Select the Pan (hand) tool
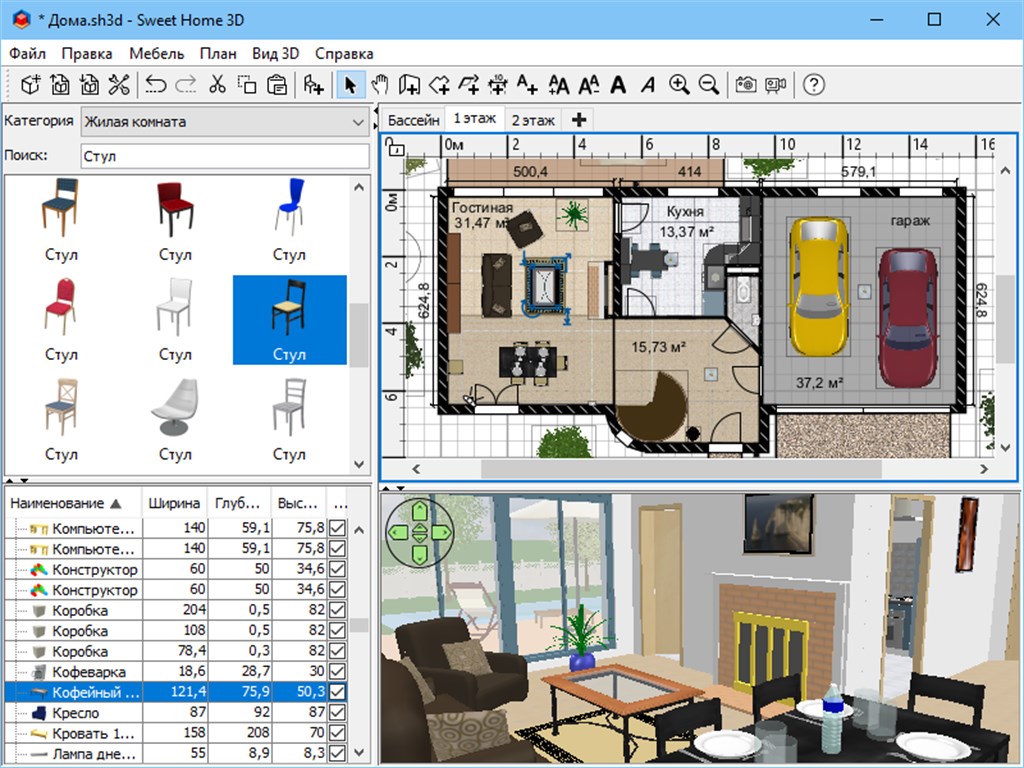The height and width of the screenshot is (768, 1024). pos(379,85)
